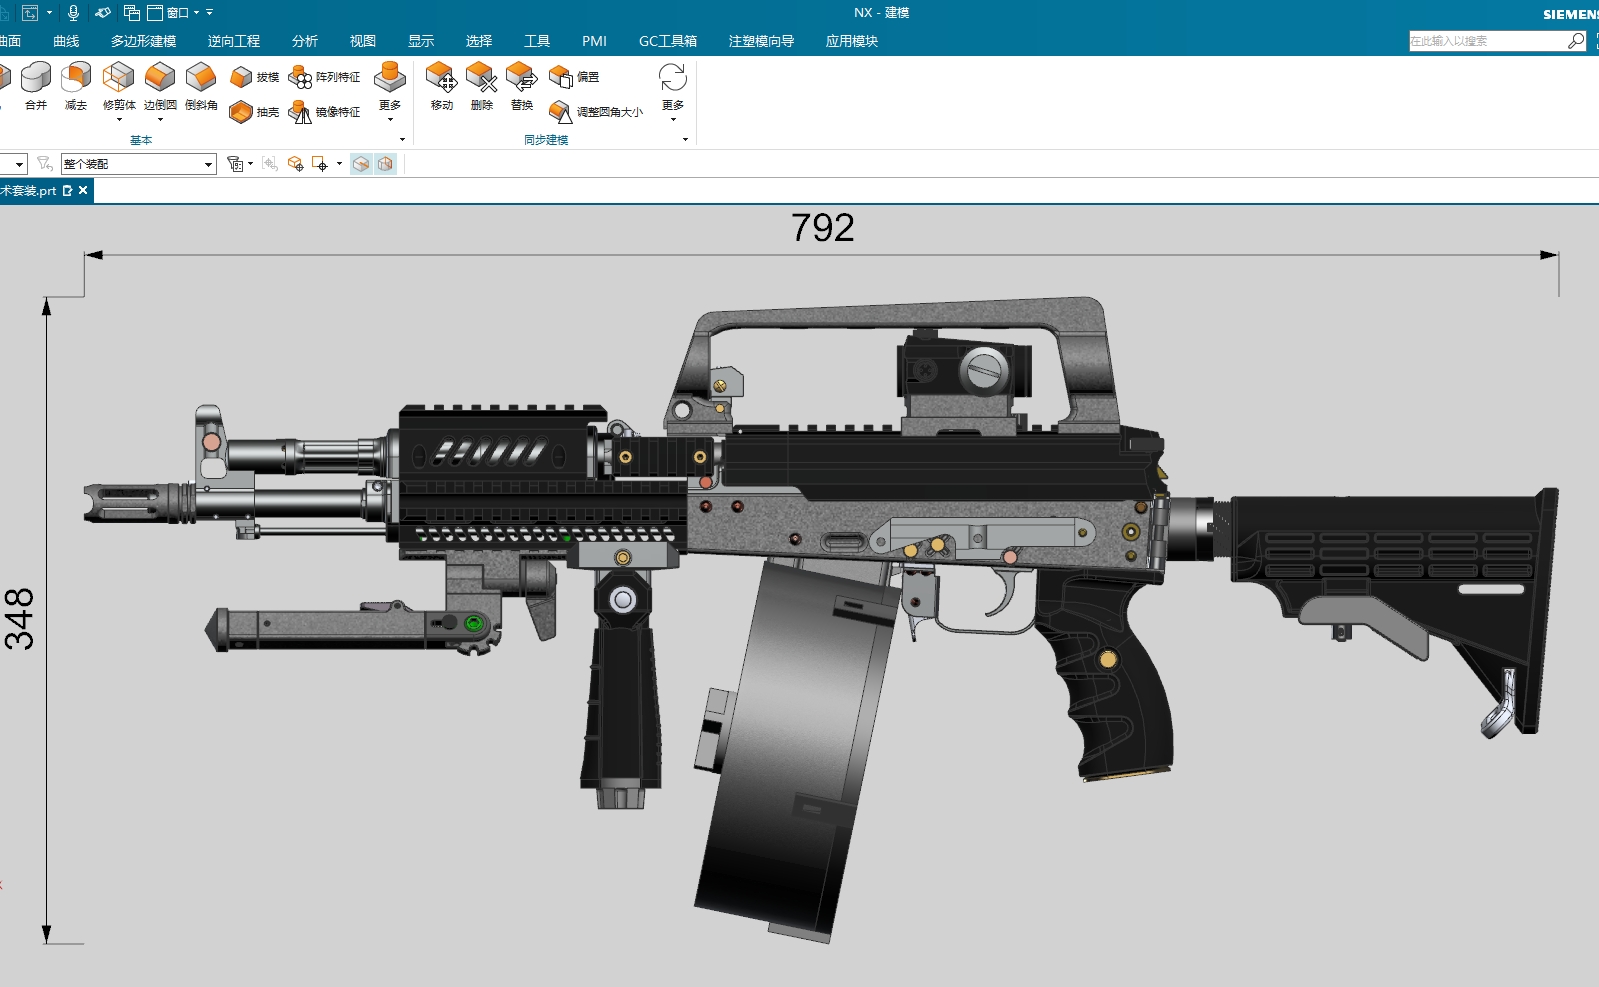Select the 移动 (Move Face) tool
The width and height of the screenshot is (1599, 987).
coord(441,86)
